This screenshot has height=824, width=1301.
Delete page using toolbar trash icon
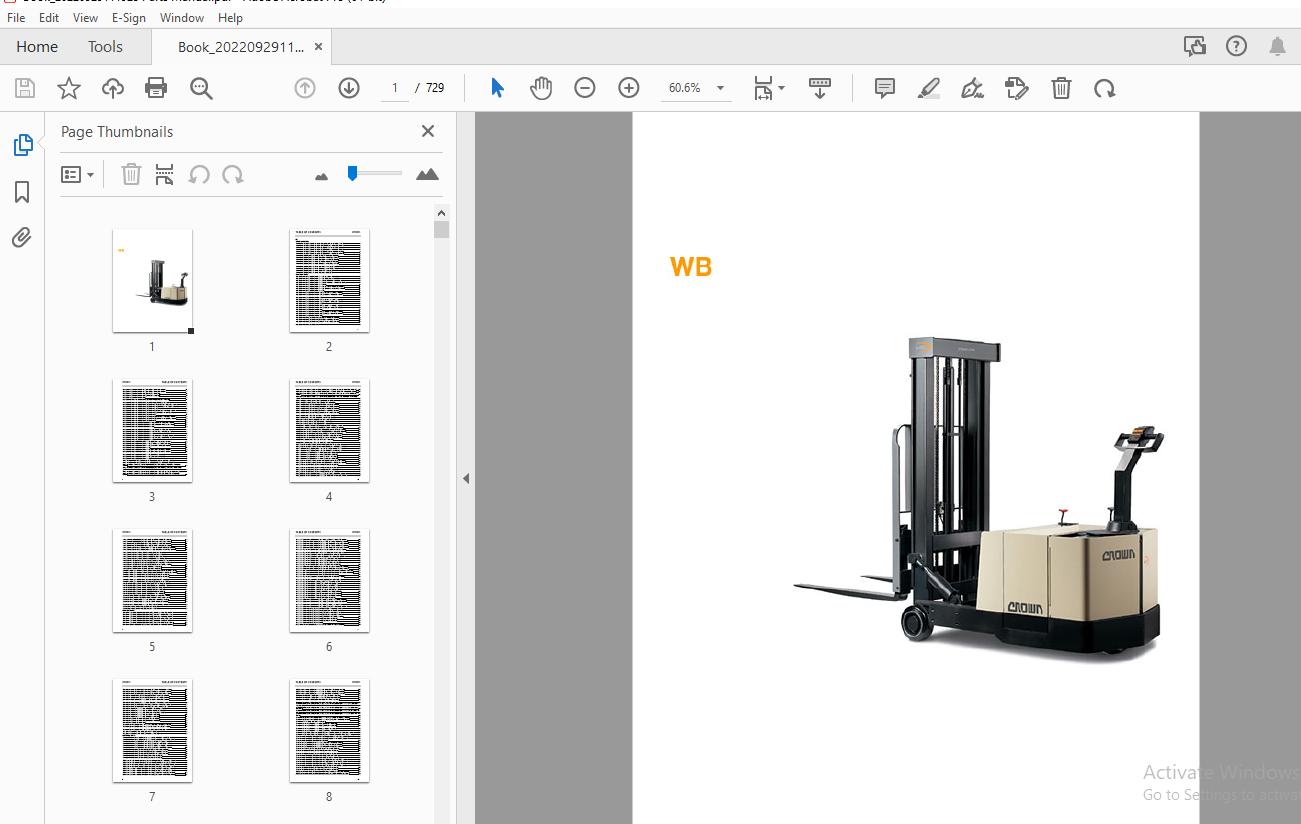pyautogui.click(x=1061, y=88)
